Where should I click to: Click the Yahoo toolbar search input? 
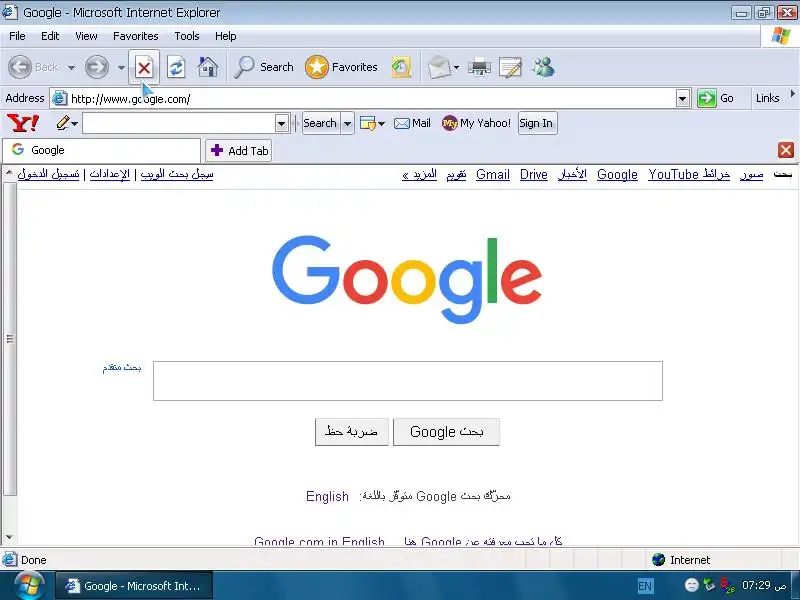point(179,123)
